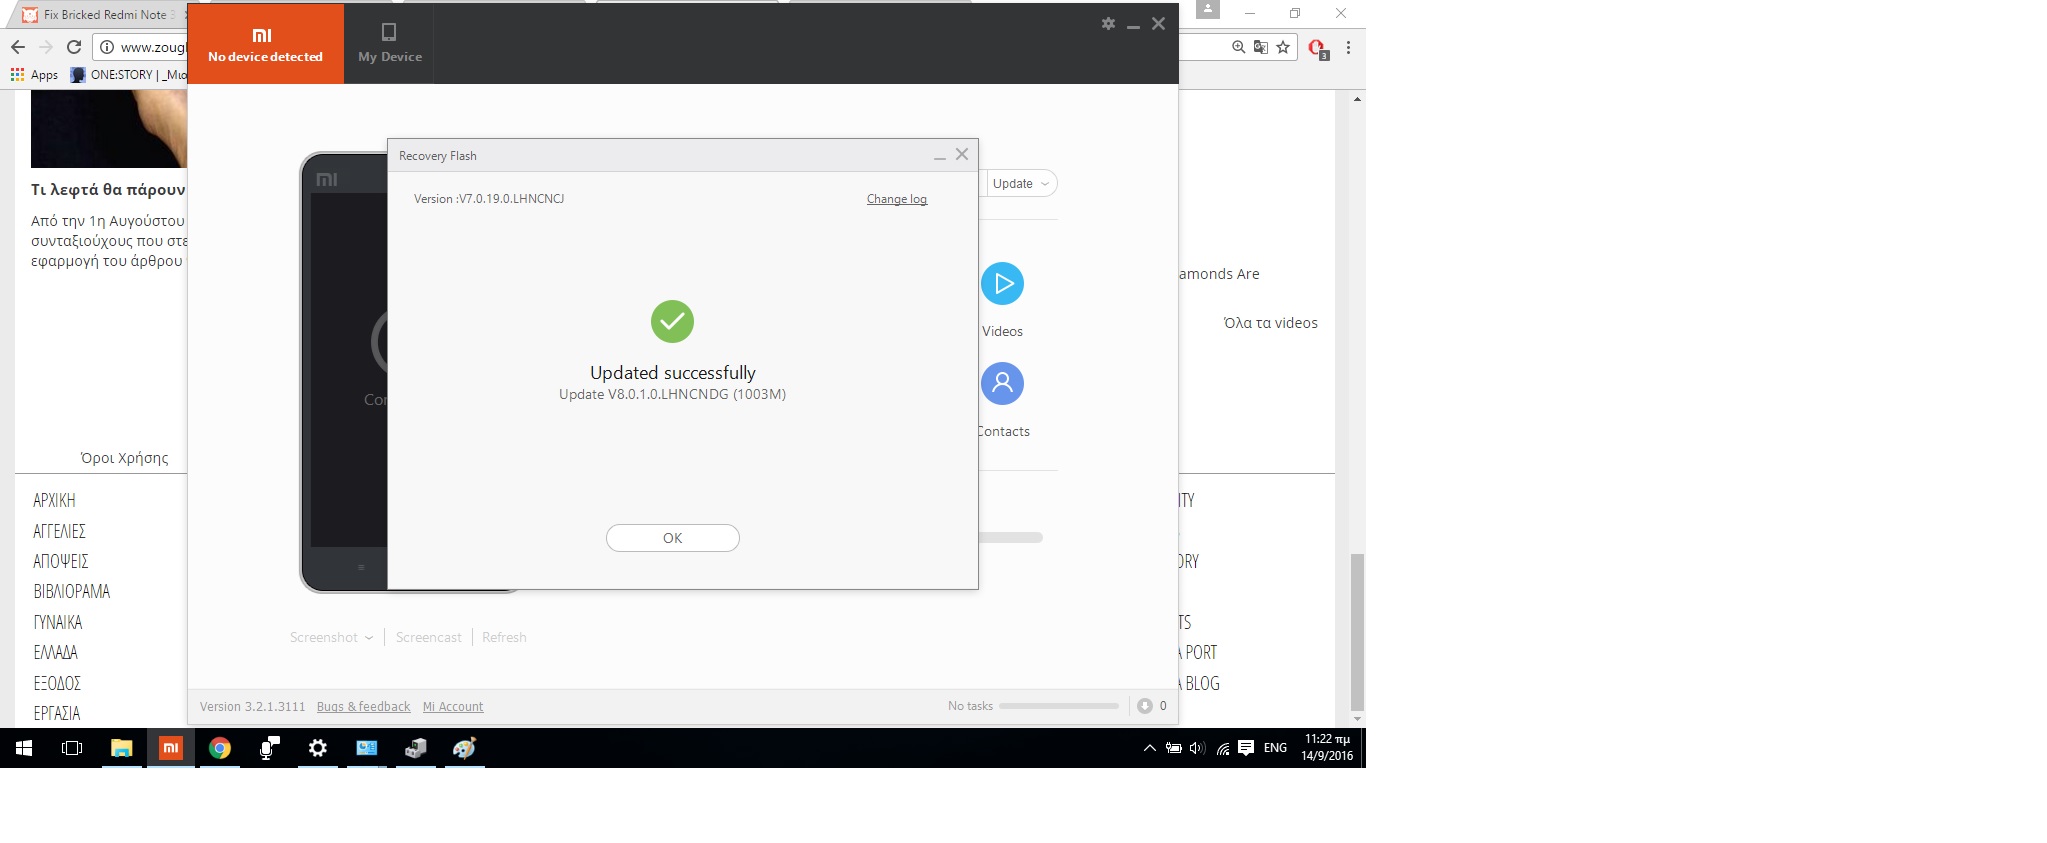Viewport: 2047px width, 843px height.
Task: Click the Videos play icon
Action: coord(1002,284)
